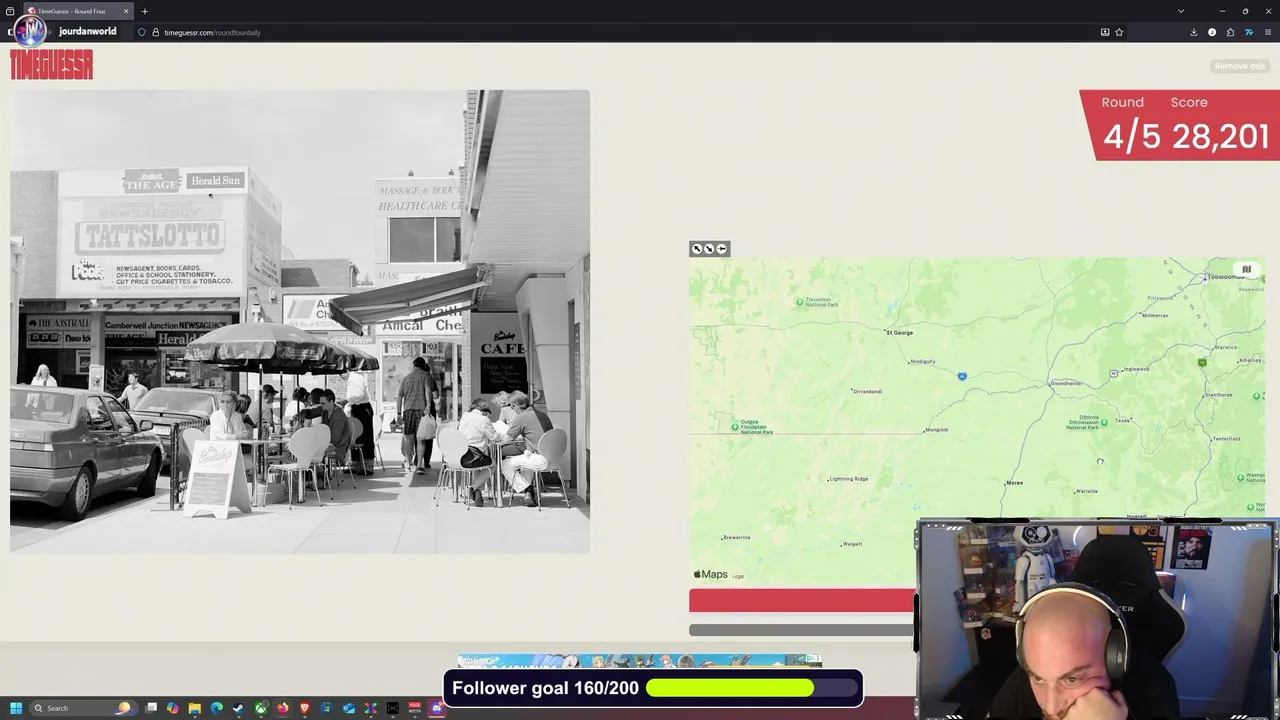Close the banner ad via its X
This screenshot has height=720, width=1280.
coord(817,660)
